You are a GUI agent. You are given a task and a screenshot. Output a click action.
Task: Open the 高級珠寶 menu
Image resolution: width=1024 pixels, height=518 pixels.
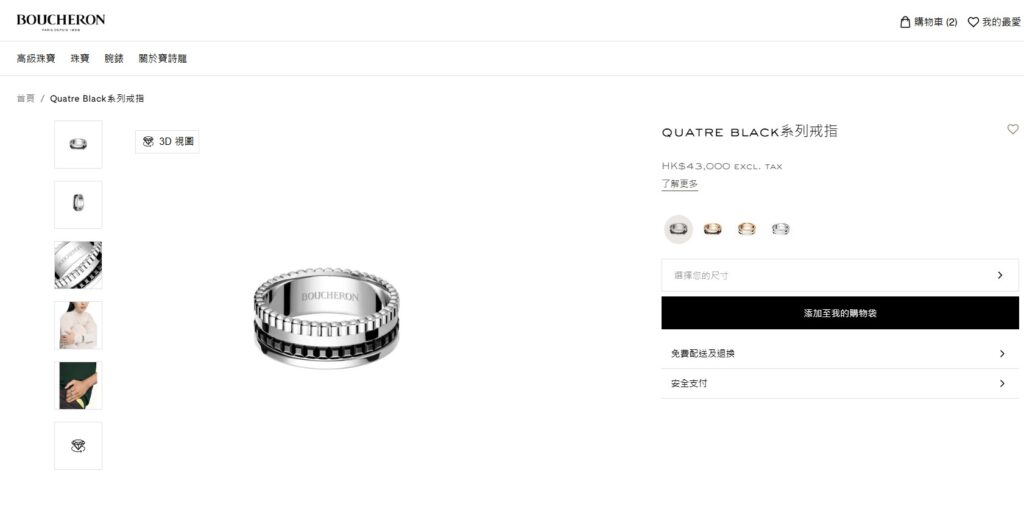pos(36,59)
